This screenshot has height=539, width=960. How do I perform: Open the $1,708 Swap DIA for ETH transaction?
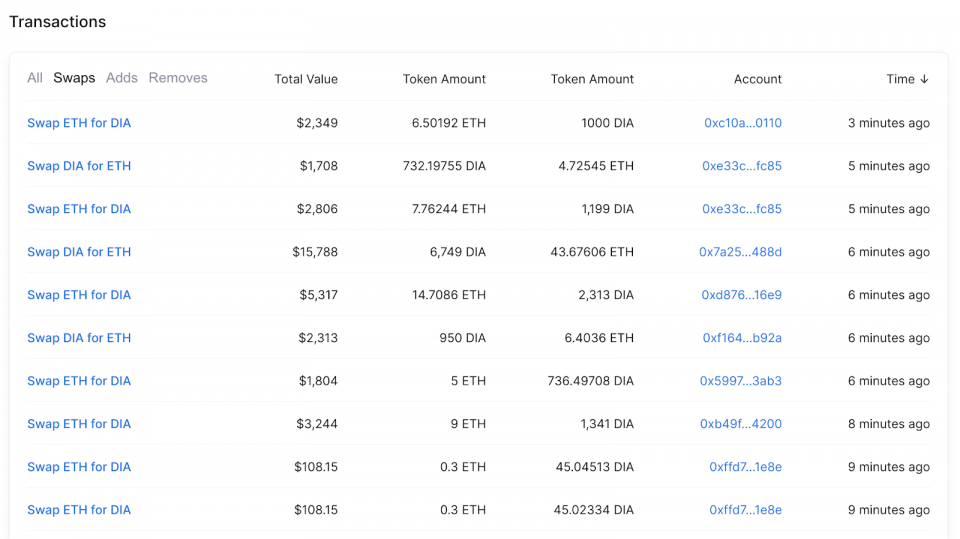[79, 166]
